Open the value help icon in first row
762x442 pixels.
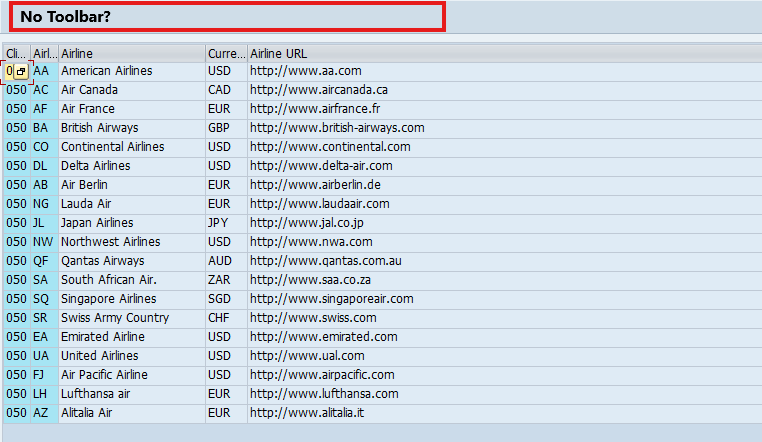21,71
